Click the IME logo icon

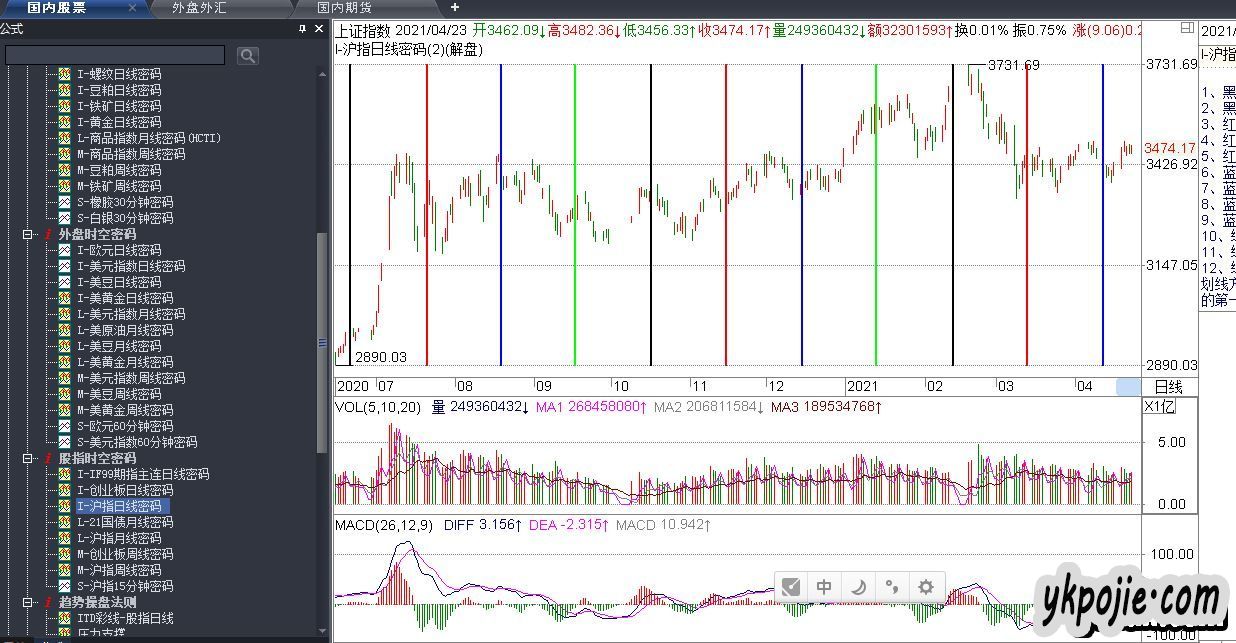coord(791,587)
